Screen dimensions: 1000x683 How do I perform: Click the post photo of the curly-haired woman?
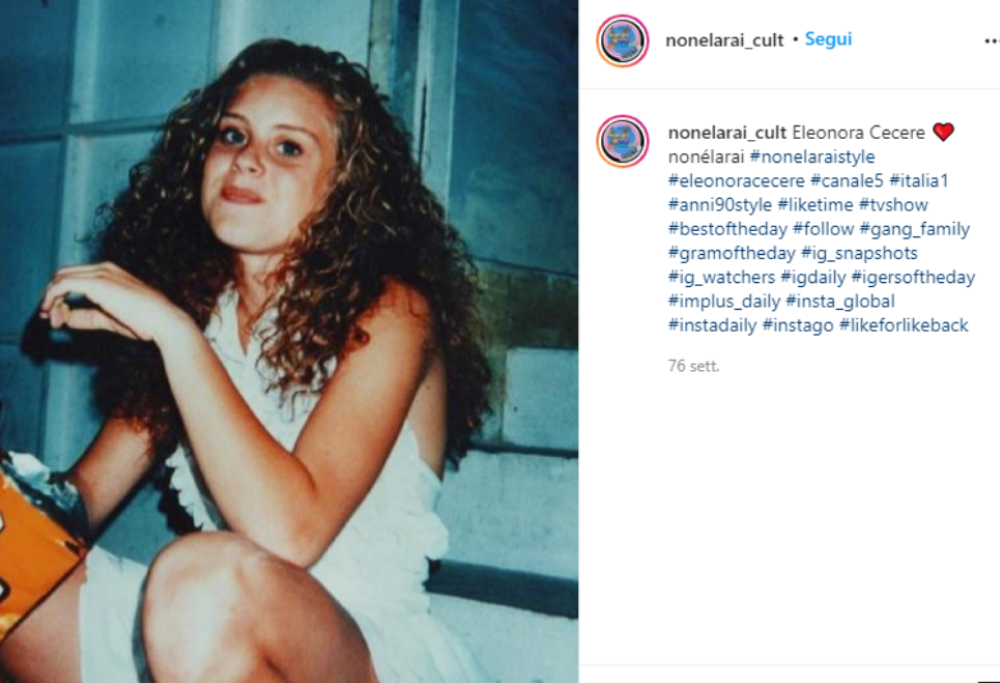[x=289, y=342]
